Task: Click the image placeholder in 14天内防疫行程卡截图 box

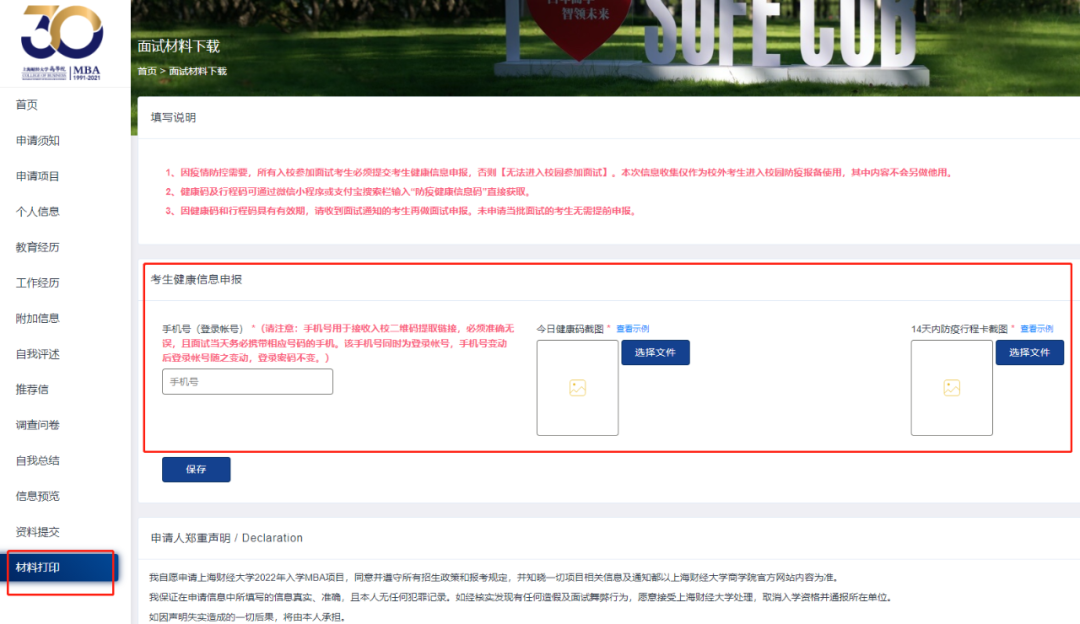Action: pos(951,388)
